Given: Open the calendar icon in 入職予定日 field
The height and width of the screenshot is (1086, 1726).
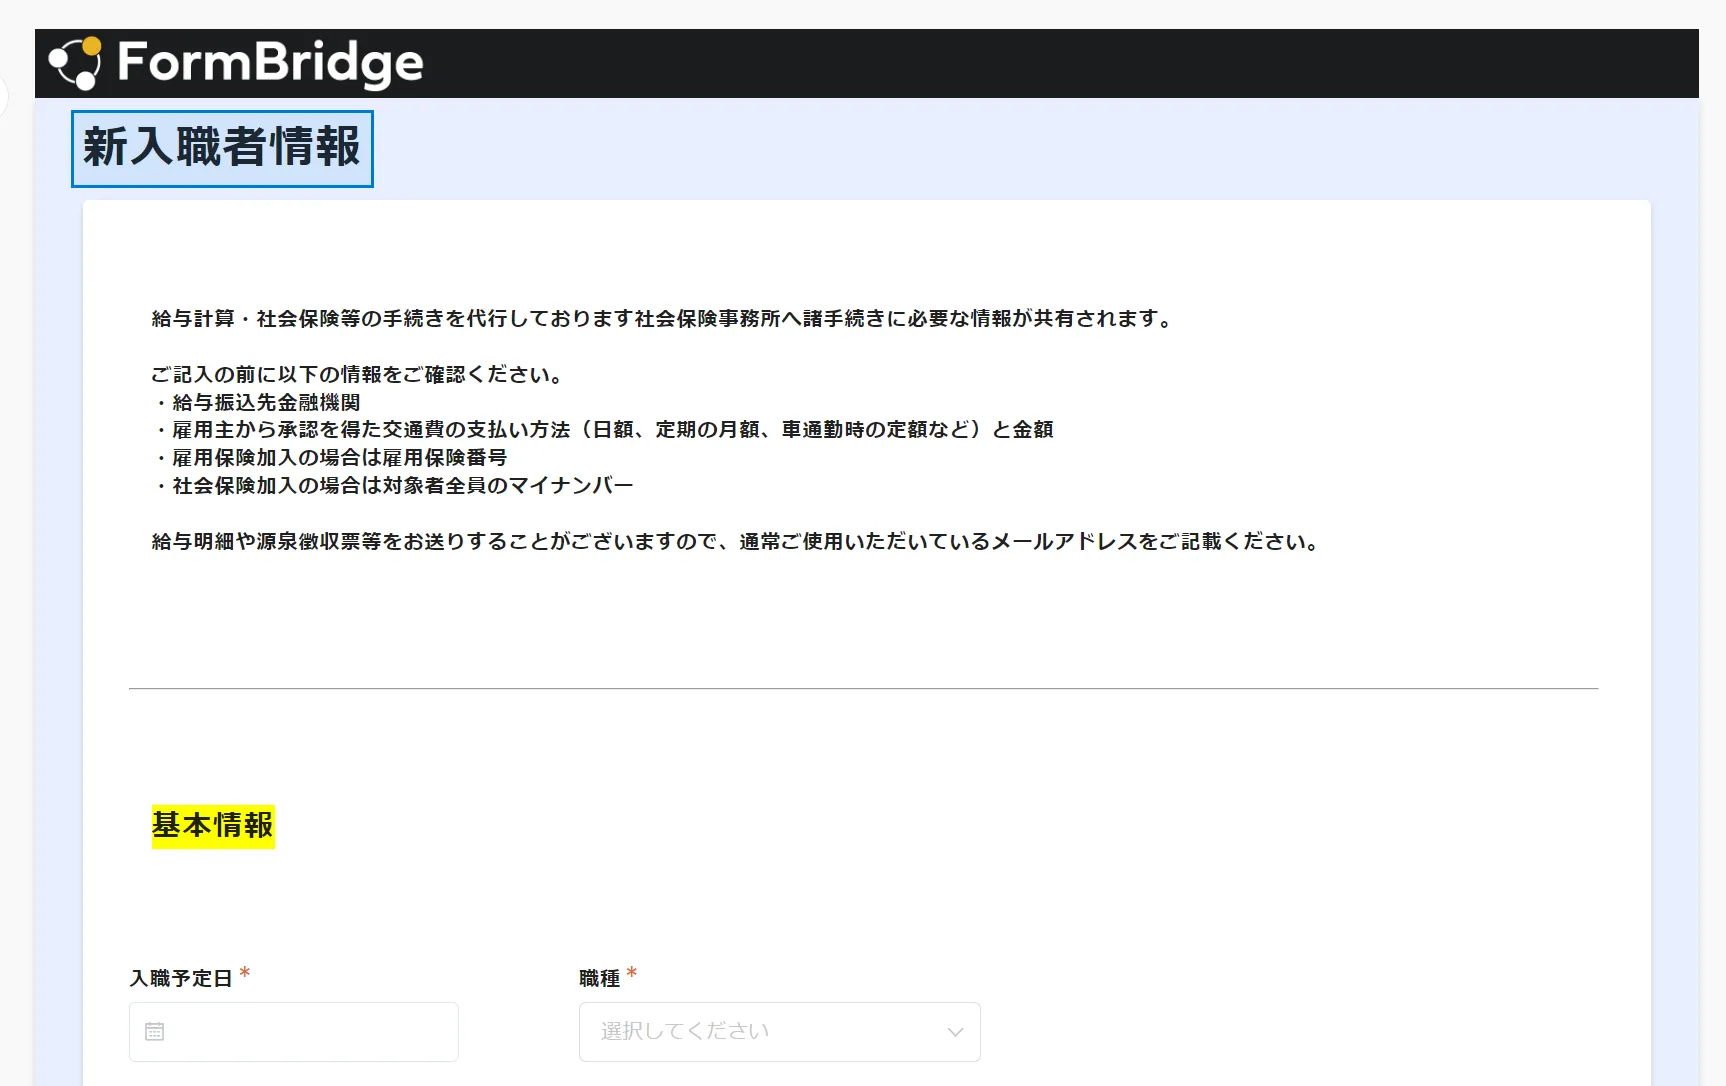Looking at the screenshot, I should 154,1031.
